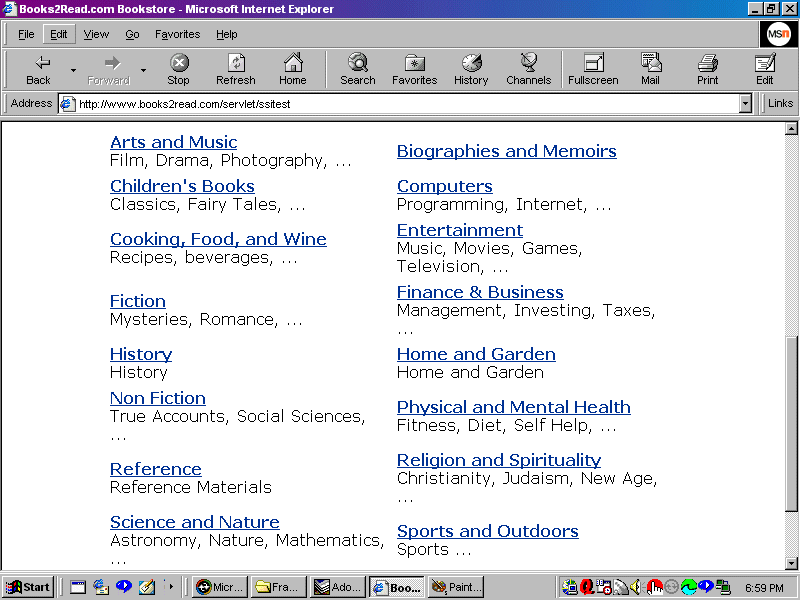Open the Edit menu
The width and height of the screenshot is (800, 600).
click(59, 34)
